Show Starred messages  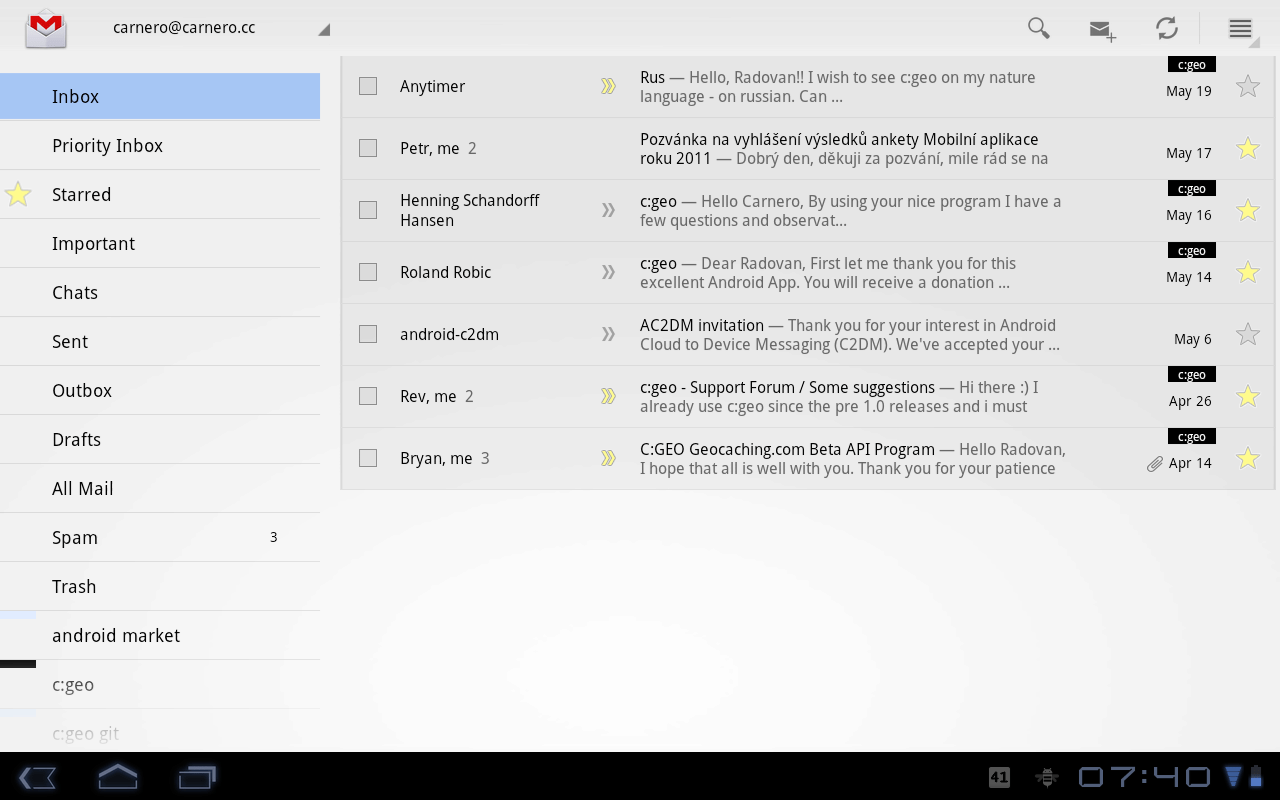(160, 195)
